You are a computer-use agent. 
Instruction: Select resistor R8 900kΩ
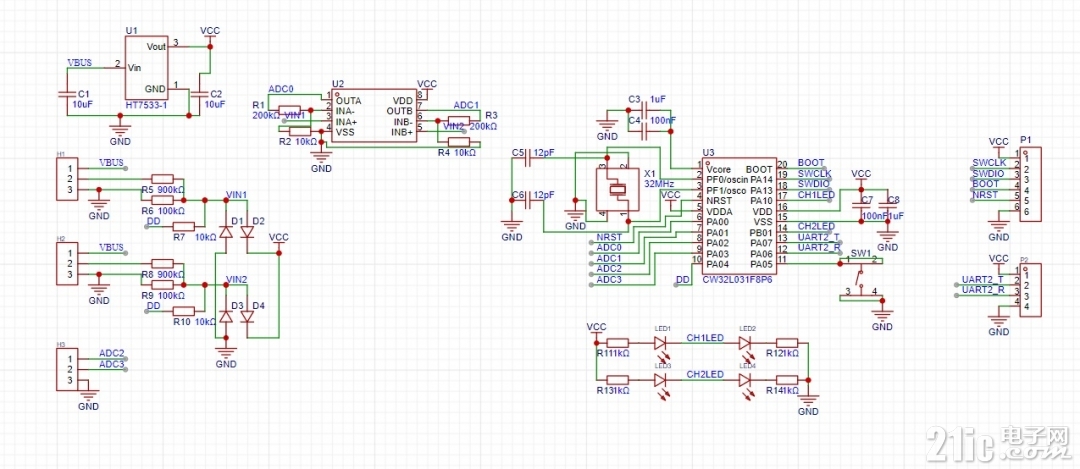(162, 263)
